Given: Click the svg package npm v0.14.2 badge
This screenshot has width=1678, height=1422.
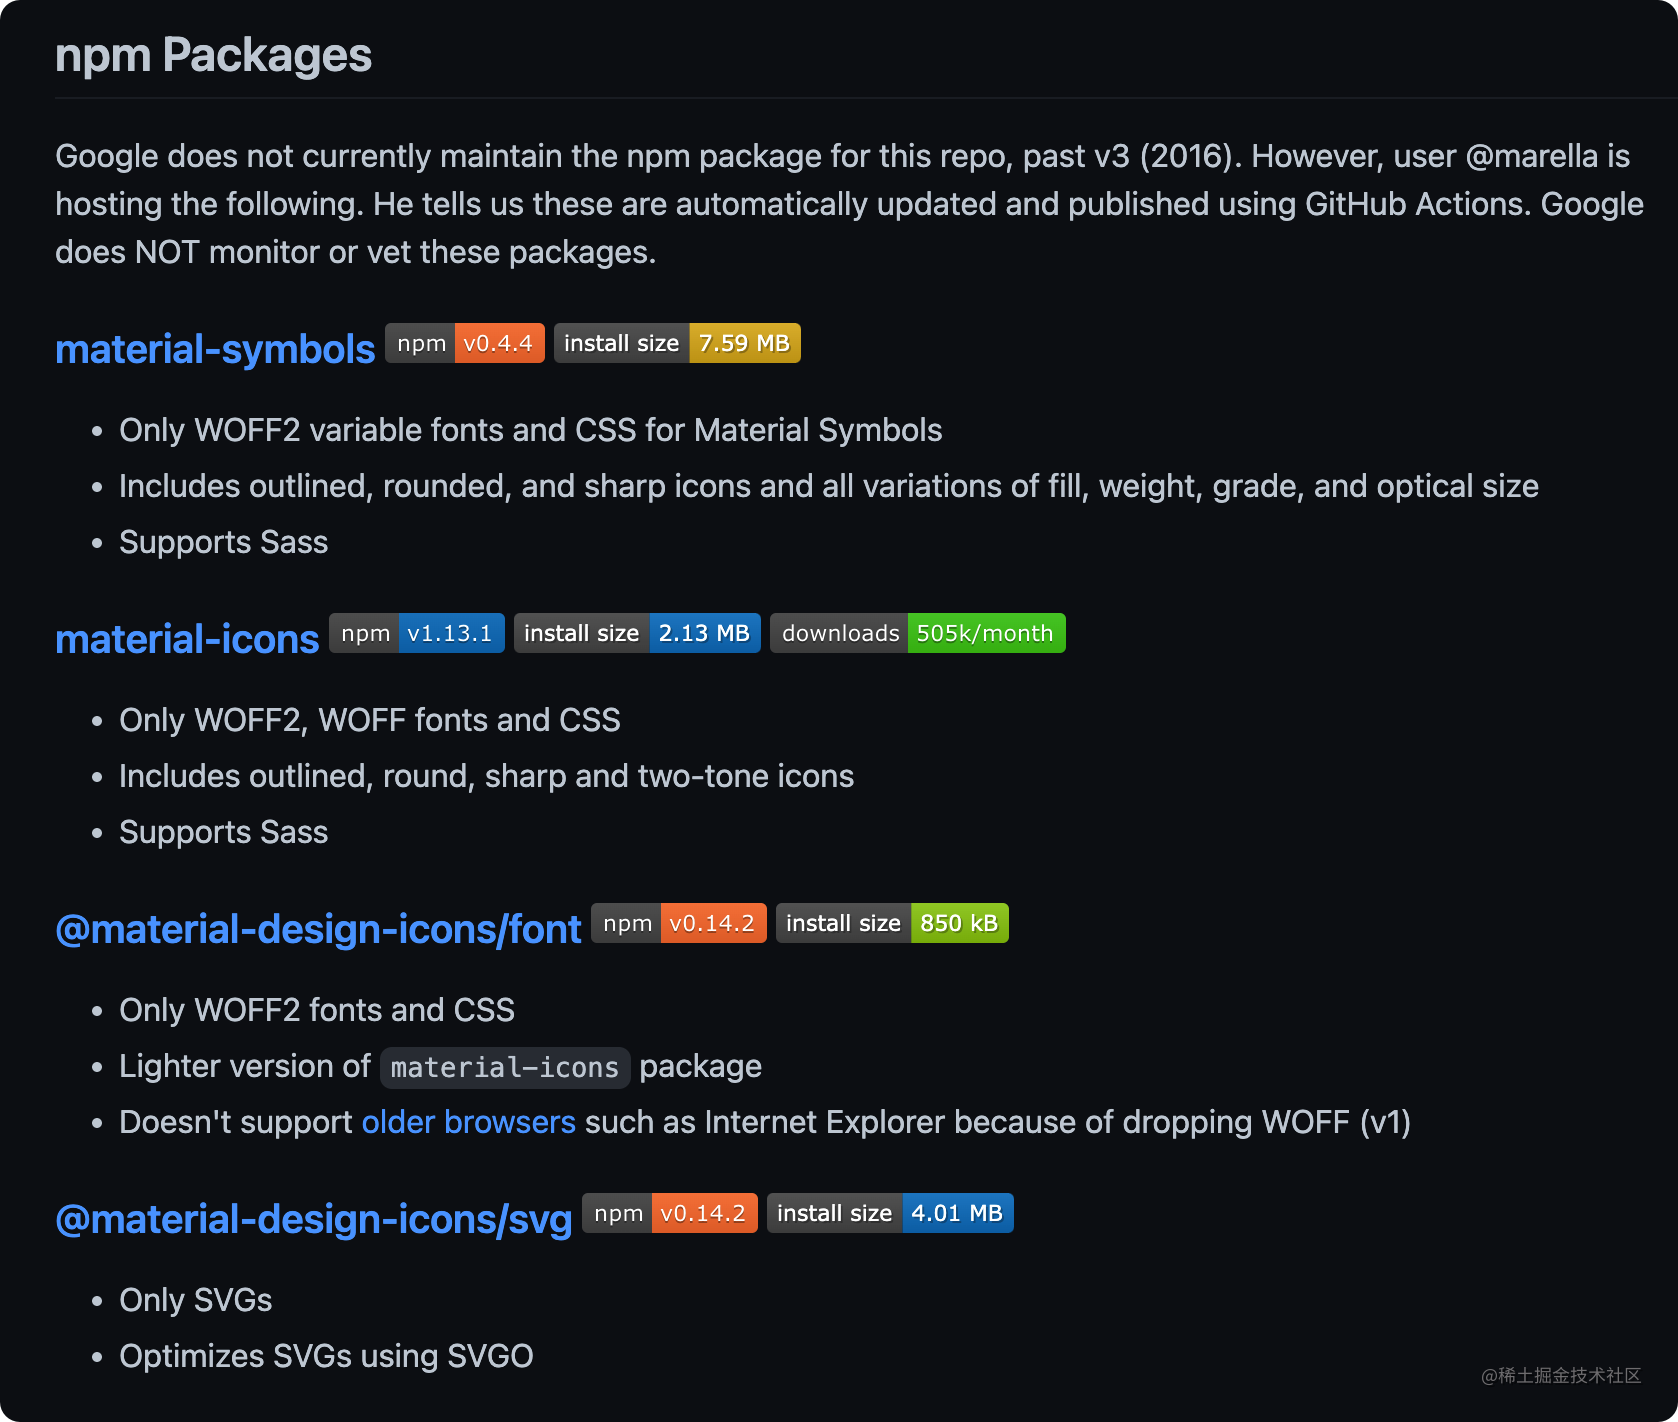Looking at the screenshot, I should pos(670,1213).
